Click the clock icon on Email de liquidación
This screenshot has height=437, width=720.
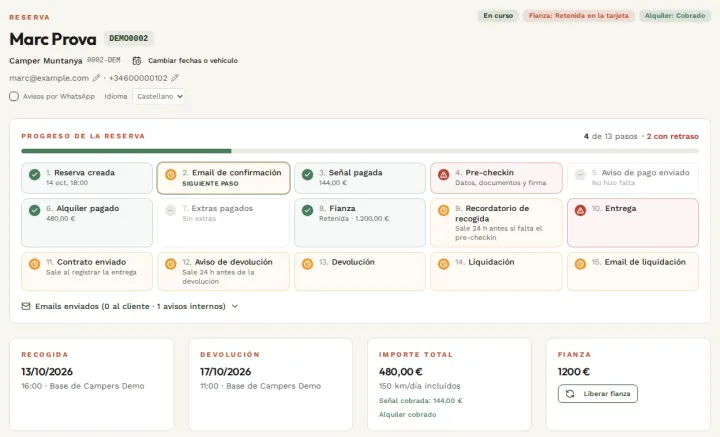pyautogui.click(x=580, y=264)
